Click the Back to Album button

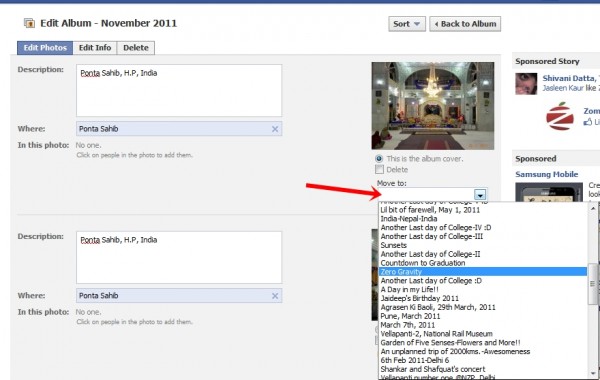(465, 24)
